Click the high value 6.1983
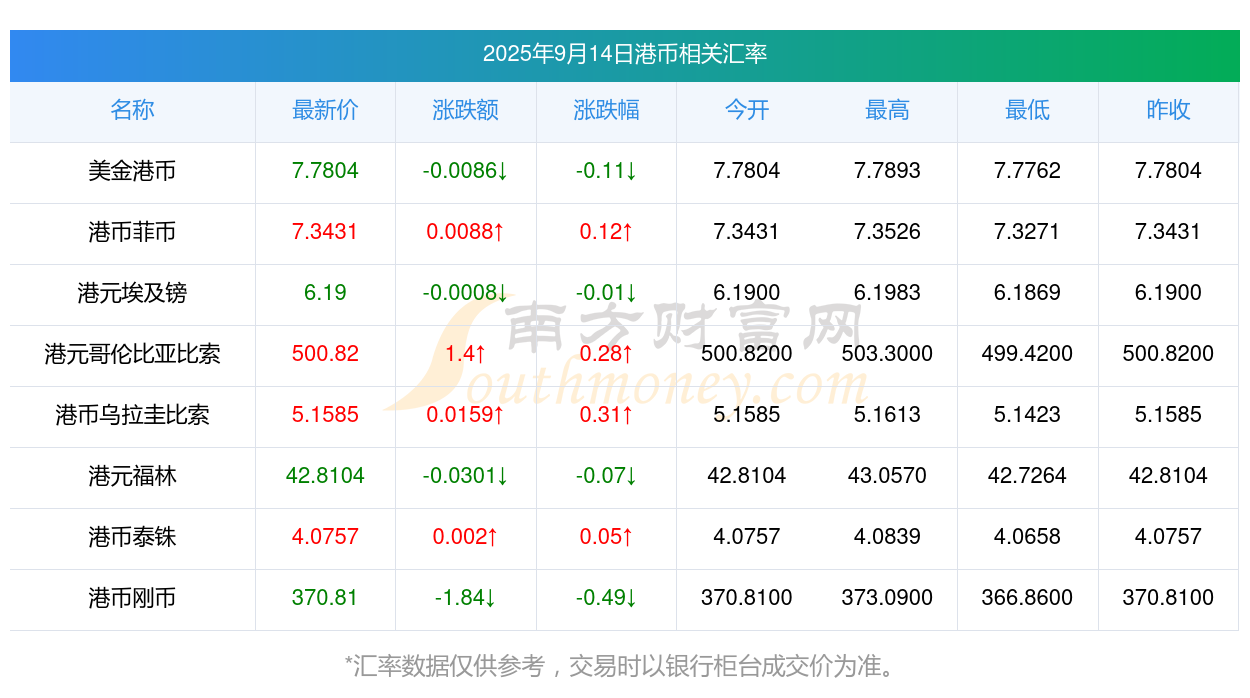The image size is (1250, 698). click(x=887, y=293)
